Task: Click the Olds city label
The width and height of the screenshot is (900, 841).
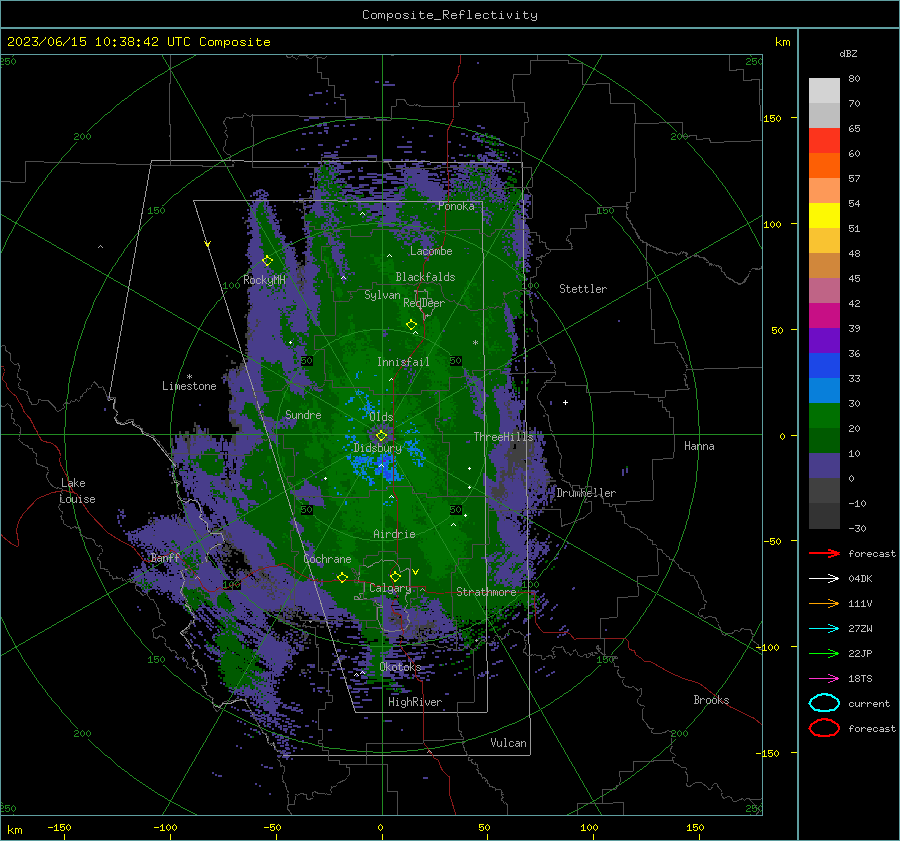Action: pos(381,417)
